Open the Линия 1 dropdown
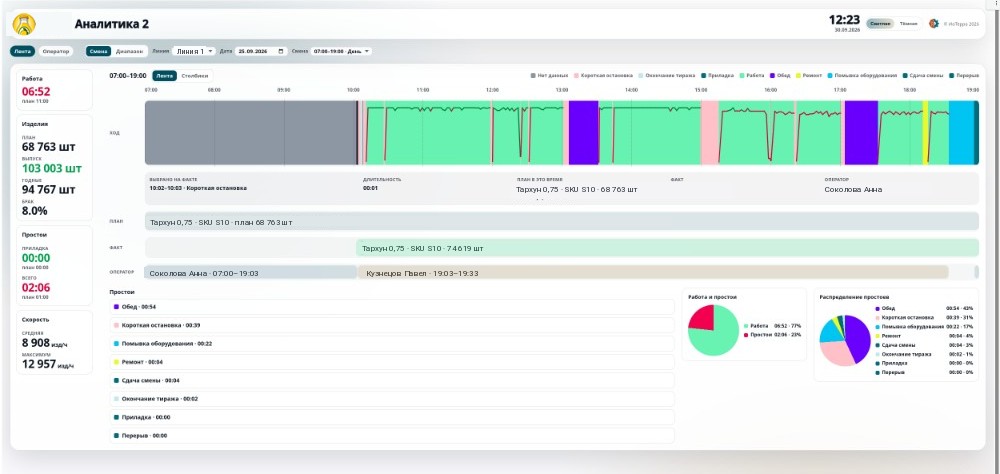Screen dimensions: 1000x474 pyautogui.click(x=193, y=51)
